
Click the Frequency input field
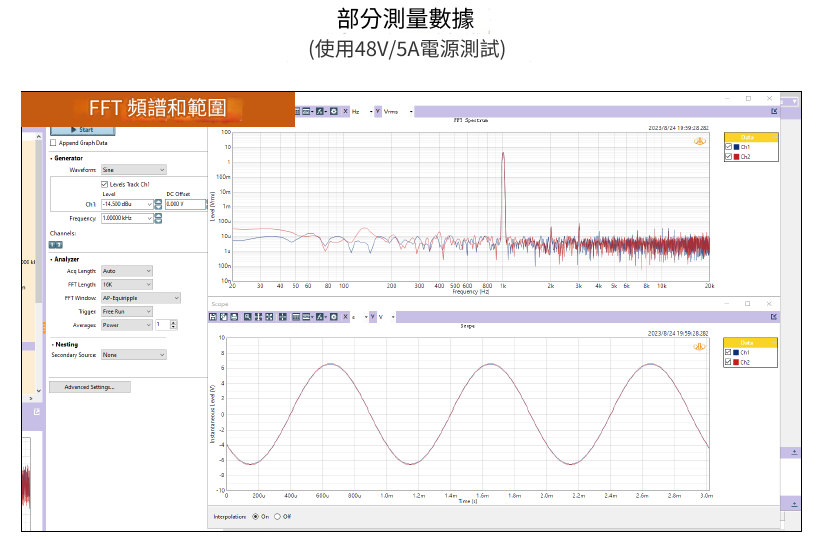[125, 218]
